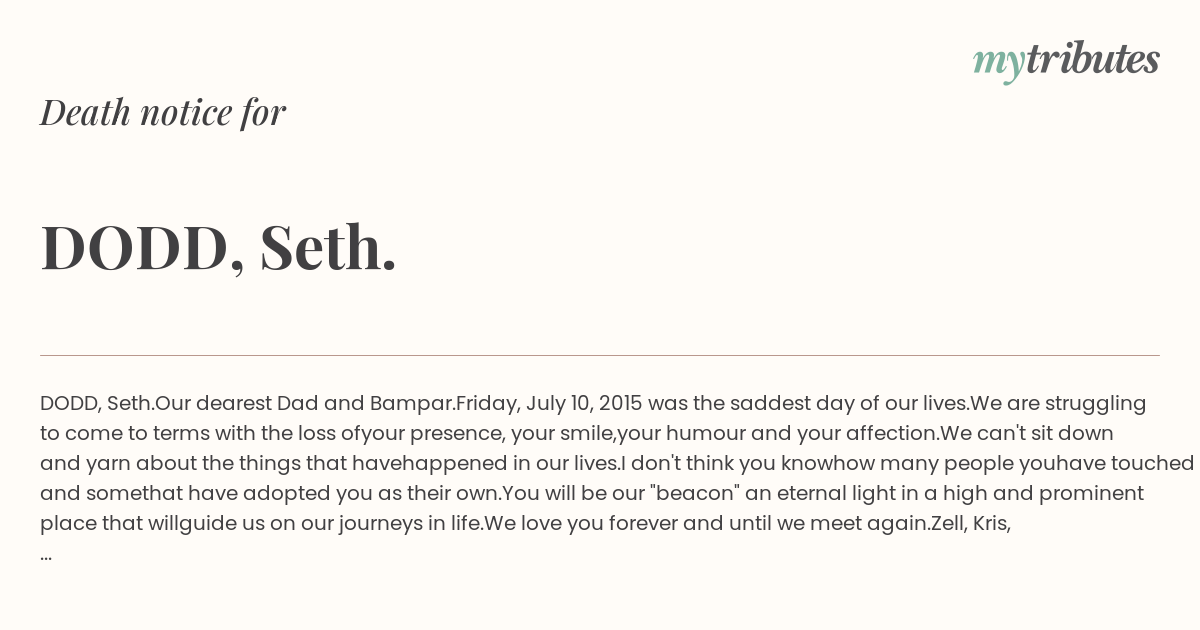
Task: Click the word "DODD" in the large title
Action: click(x=135, y=246)
